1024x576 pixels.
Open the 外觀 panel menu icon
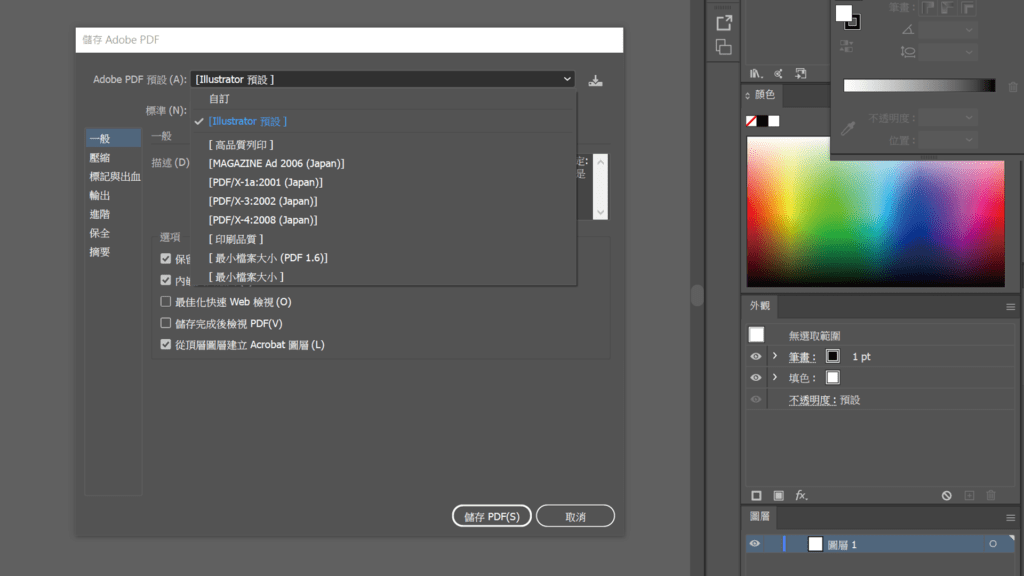pyautogui.click(x=1010, y=307)
